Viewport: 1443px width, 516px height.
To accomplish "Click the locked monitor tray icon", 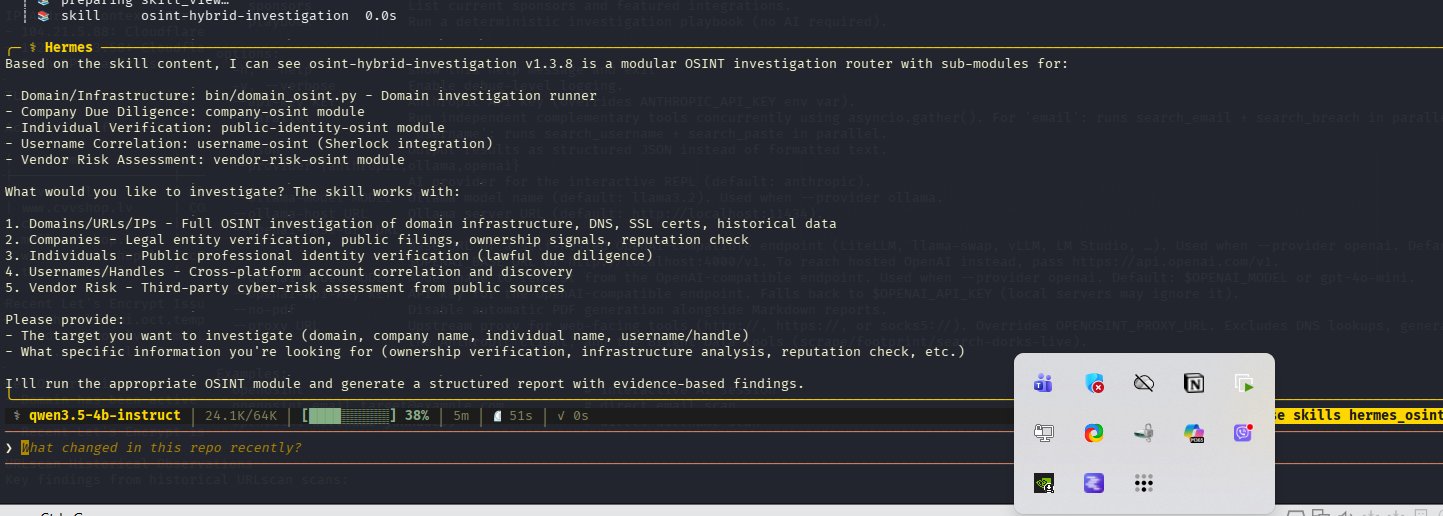I will (x=1043, y=433).
